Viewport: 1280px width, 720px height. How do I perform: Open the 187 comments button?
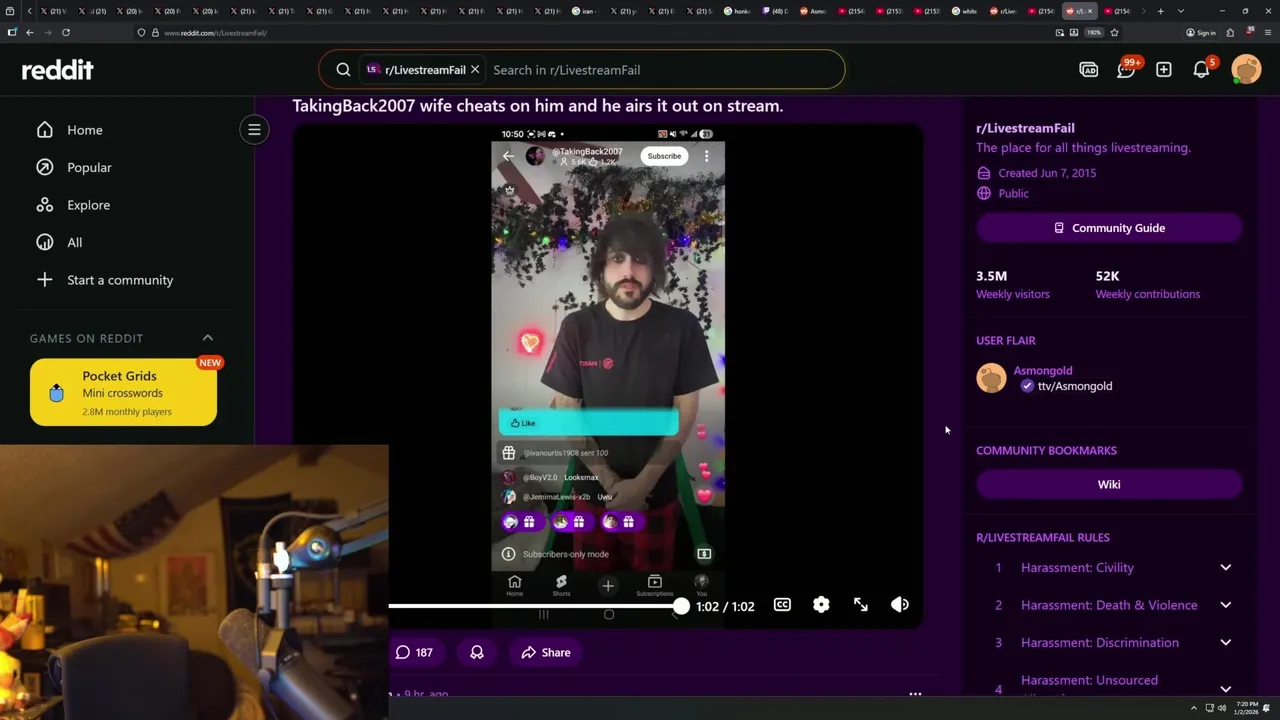coord(414,652)
